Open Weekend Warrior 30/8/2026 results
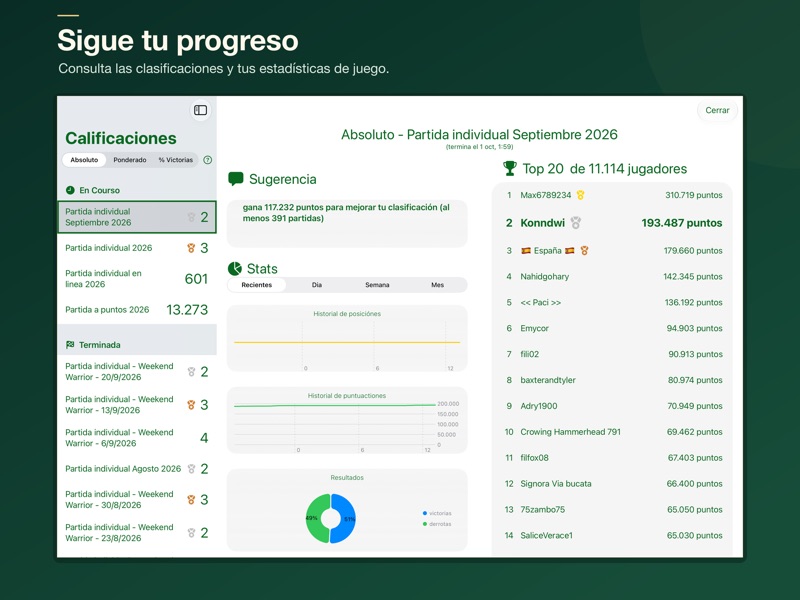Viewport: 800px width, 600px height. point(137,499)
